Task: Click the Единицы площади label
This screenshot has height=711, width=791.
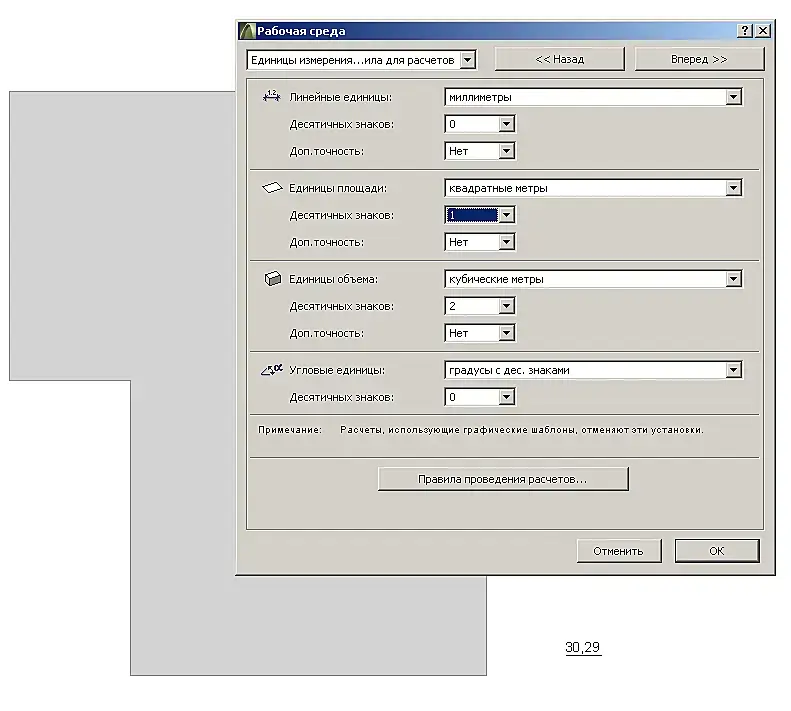Action: 338,188
